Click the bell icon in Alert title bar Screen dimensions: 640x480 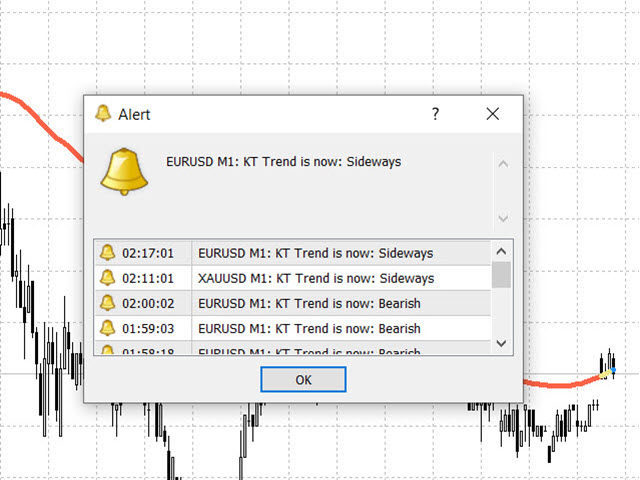click(x=103, y=113)
